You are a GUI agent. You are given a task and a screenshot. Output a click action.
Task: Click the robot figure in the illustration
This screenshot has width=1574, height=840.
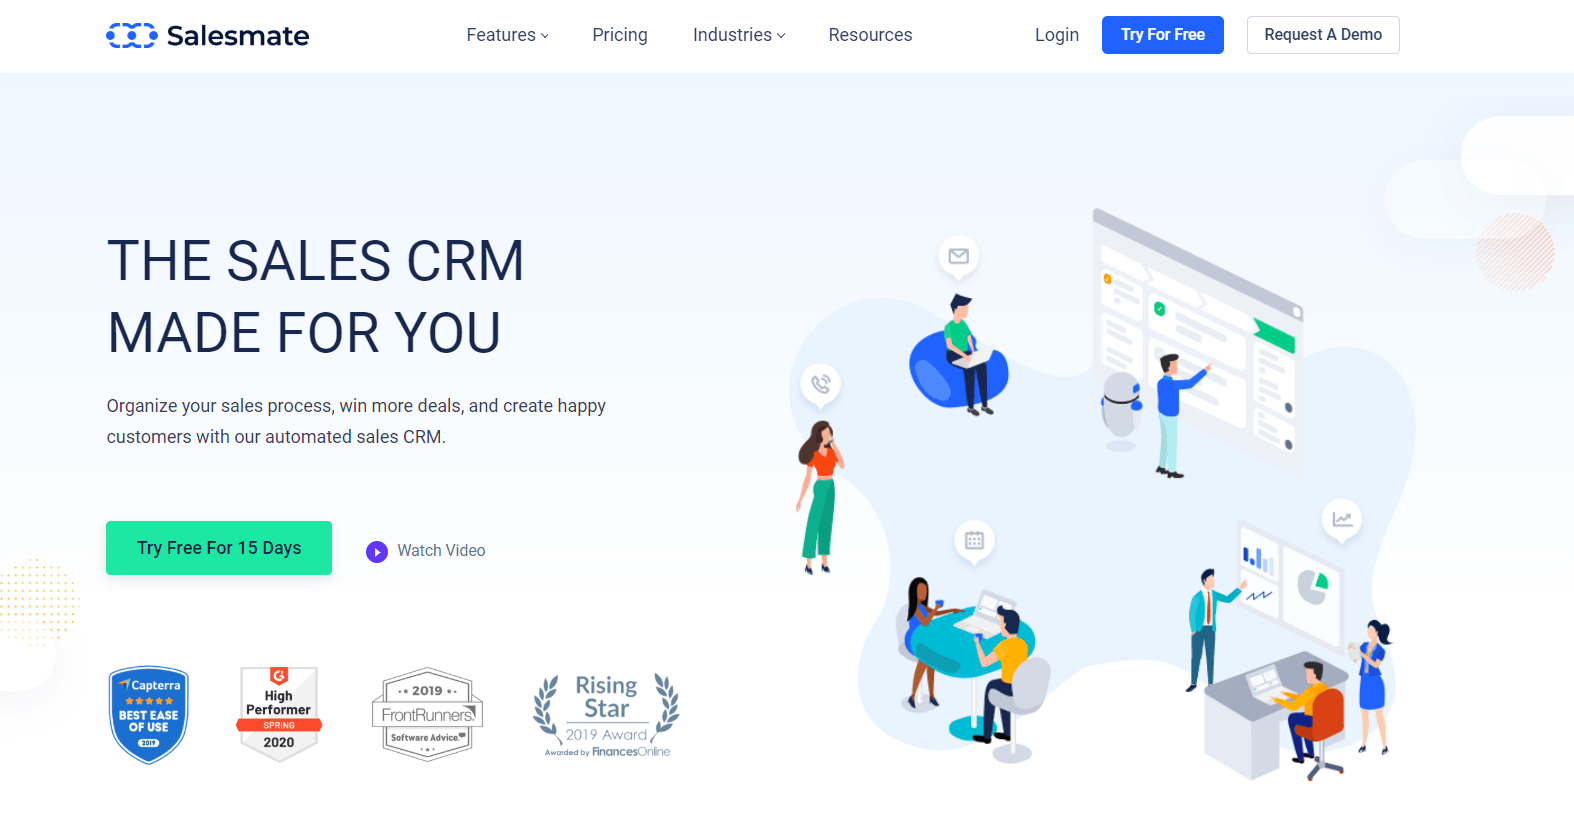[1121, 411]
